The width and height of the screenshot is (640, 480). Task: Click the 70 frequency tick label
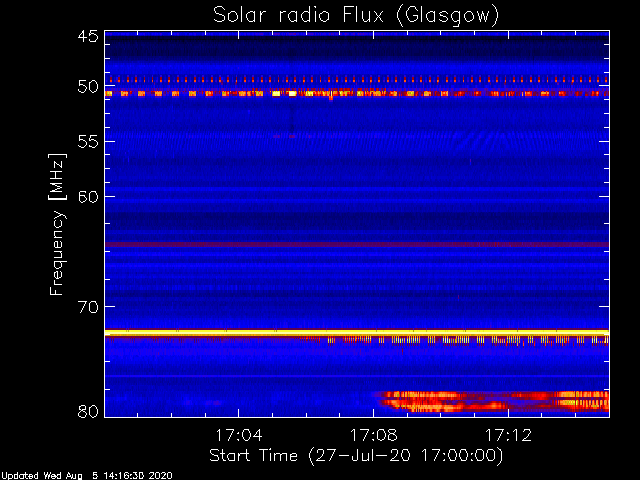(x=88, y=307)
